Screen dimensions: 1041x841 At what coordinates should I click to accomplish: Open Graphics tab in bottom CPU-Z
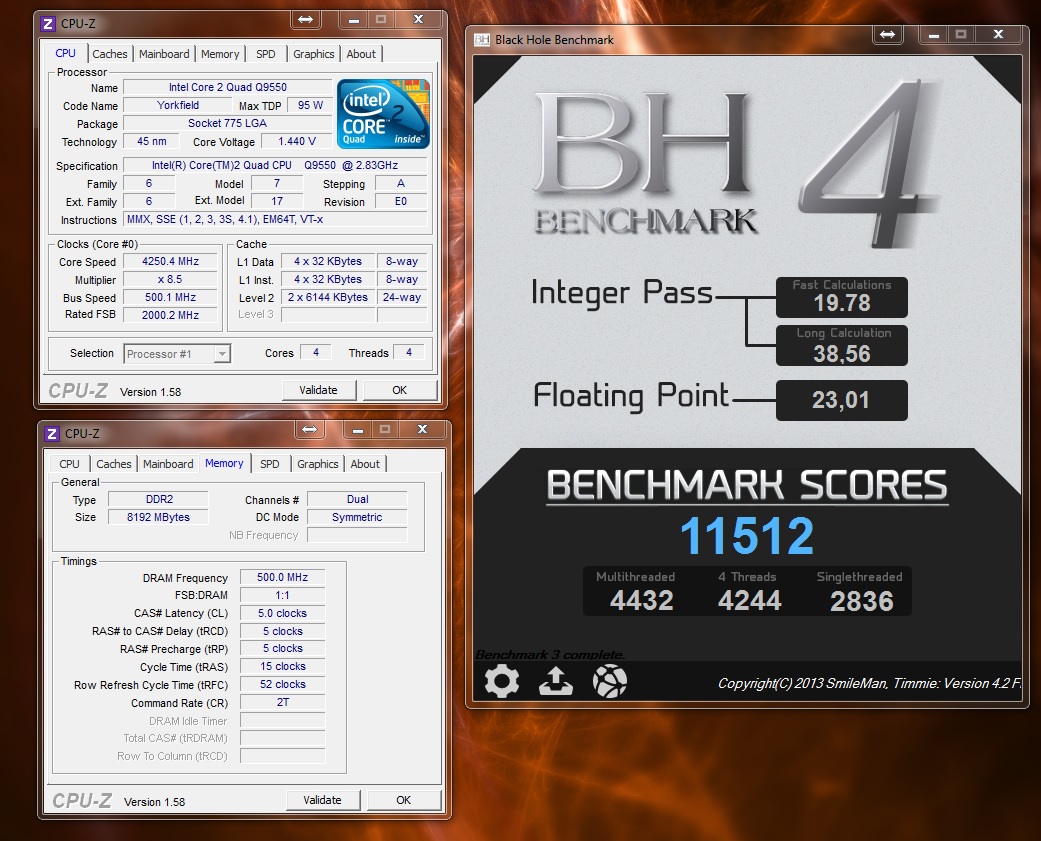coord(317,464)
